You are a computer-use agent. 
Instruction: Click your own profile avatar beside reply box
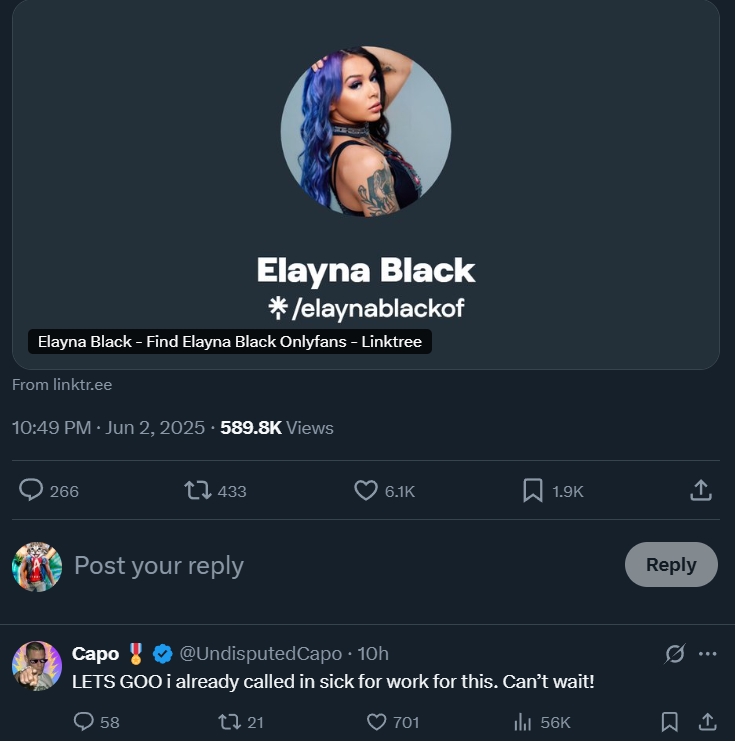(x=37, y=567)
